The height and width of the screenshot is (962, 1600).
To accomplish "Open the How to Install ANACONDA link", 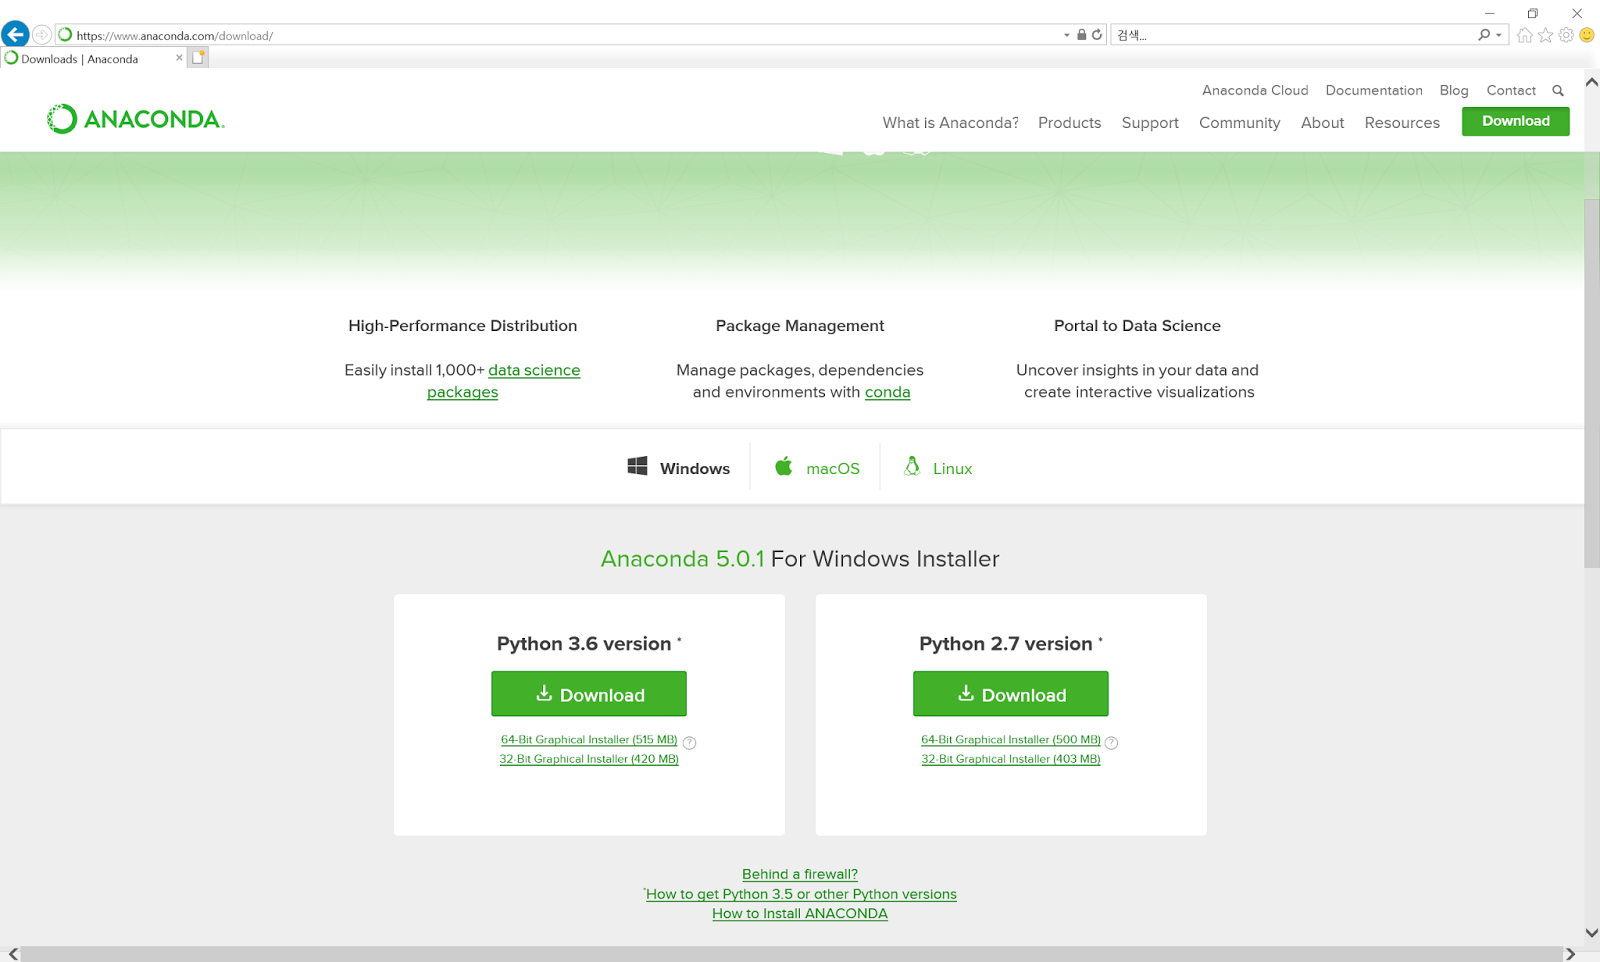I will pyautogui.click(x=800, y=913).
